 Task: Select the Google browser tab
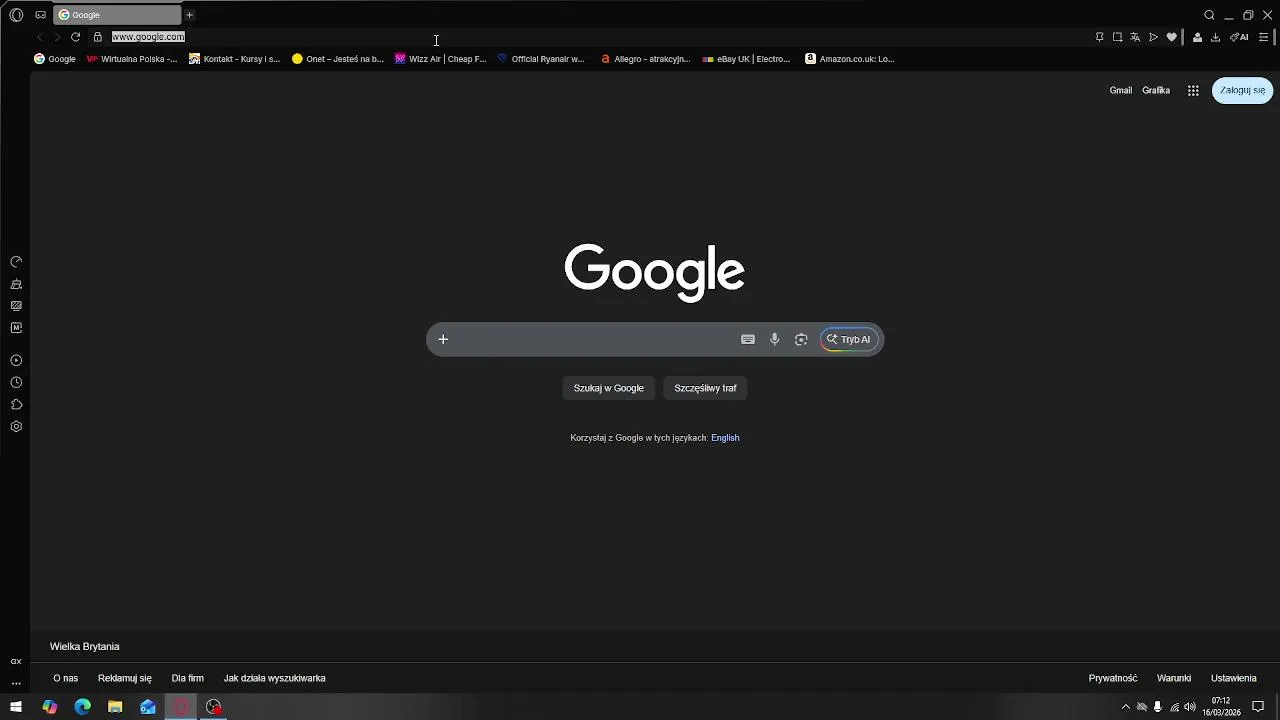(x=117, y=15)
